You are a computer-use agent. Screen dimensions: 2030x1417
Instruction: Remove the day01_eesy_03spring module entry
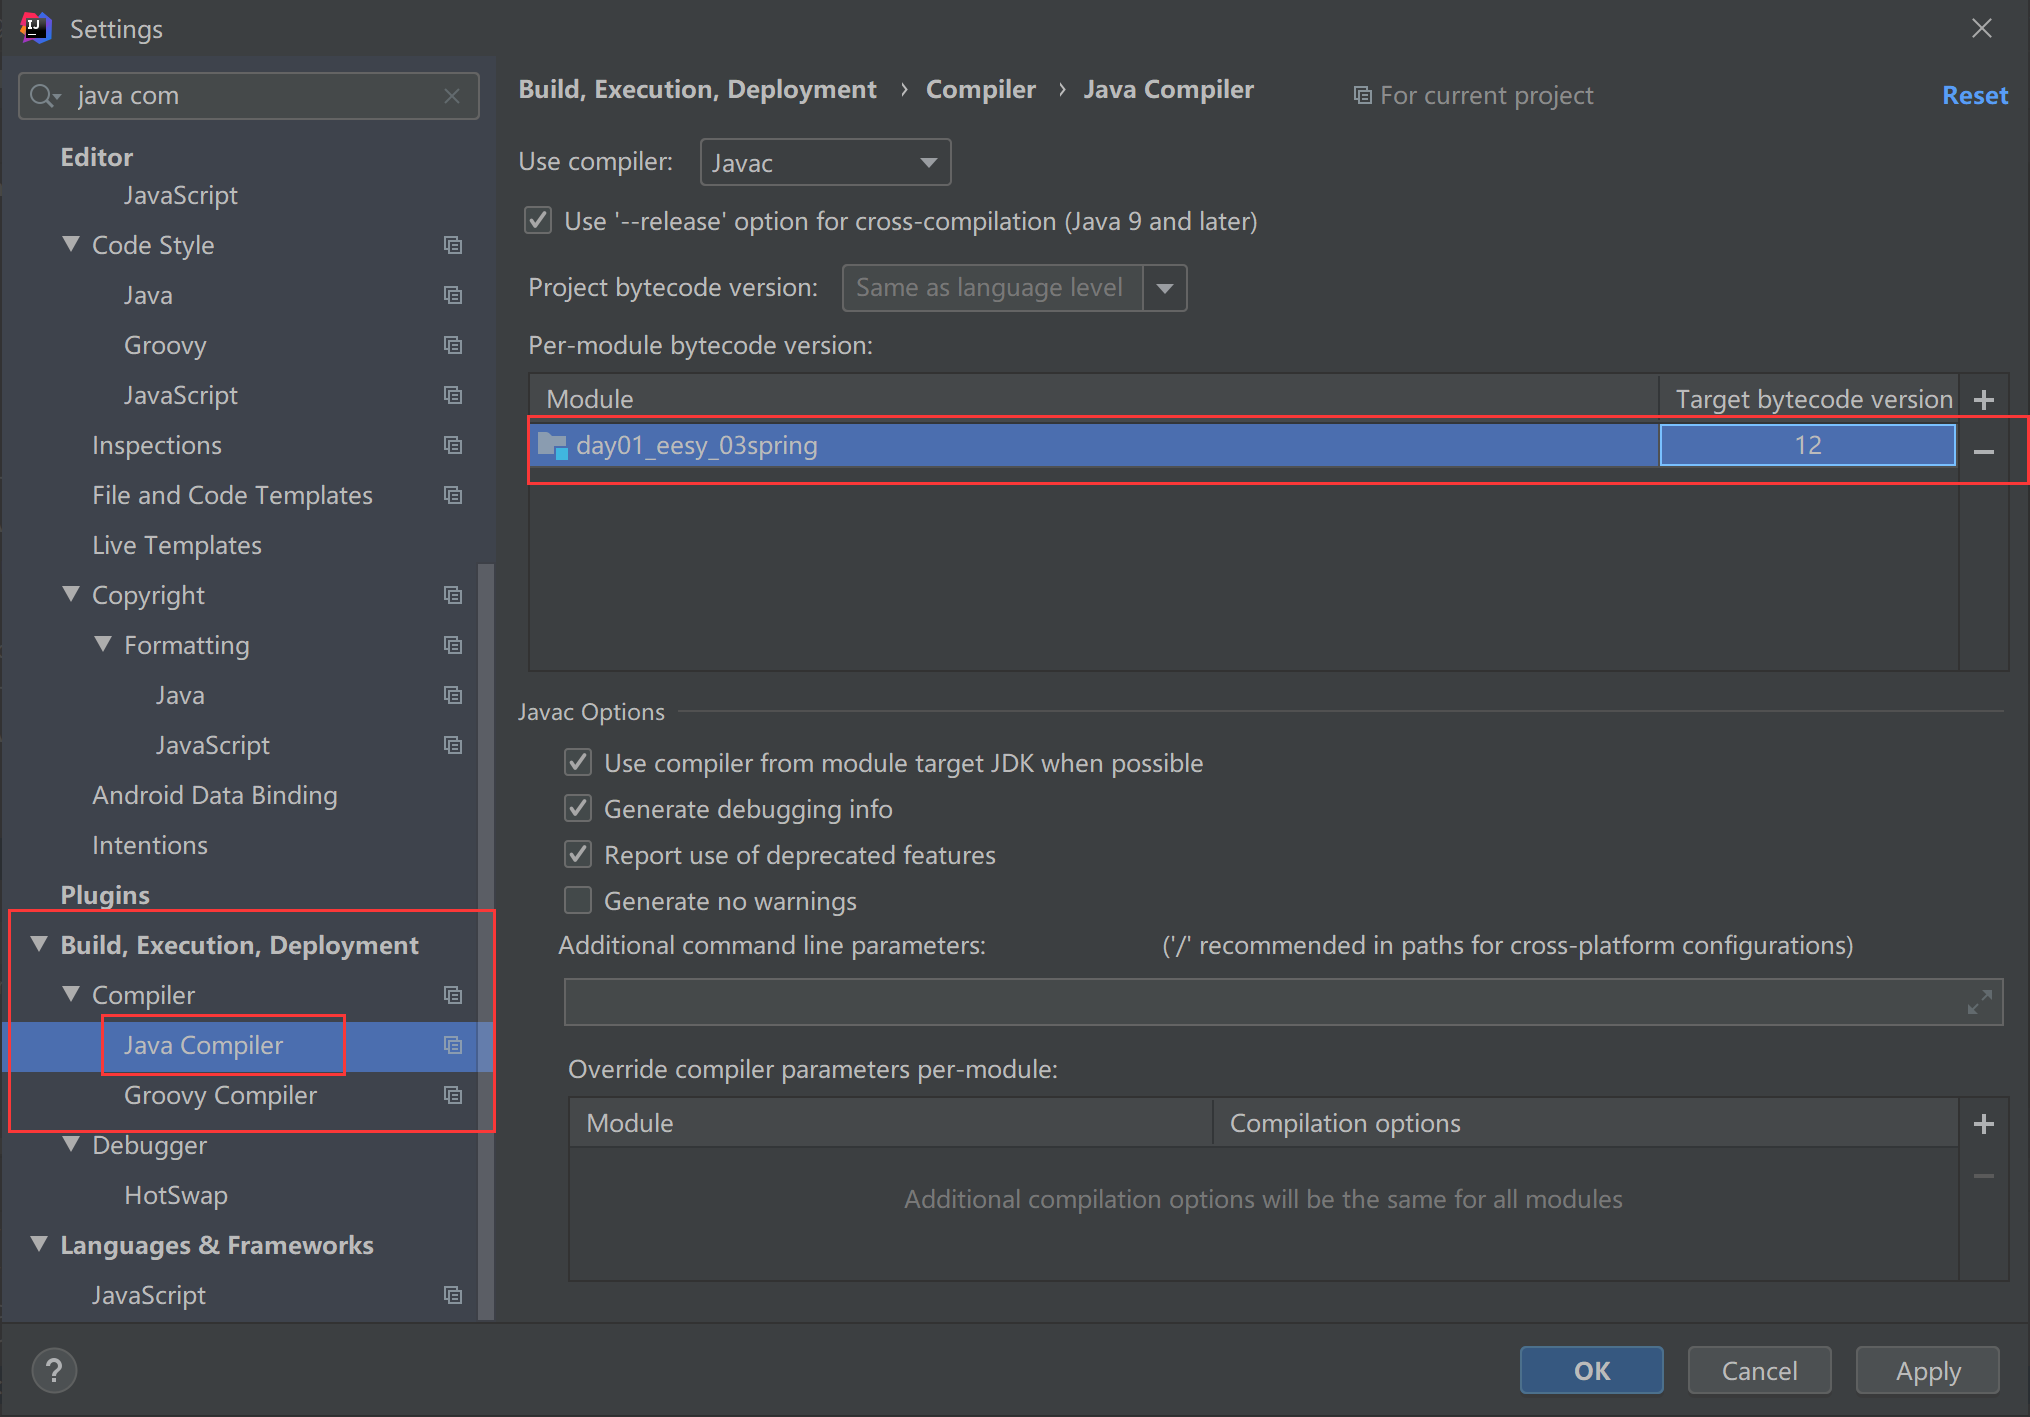tap(1984, 452)
